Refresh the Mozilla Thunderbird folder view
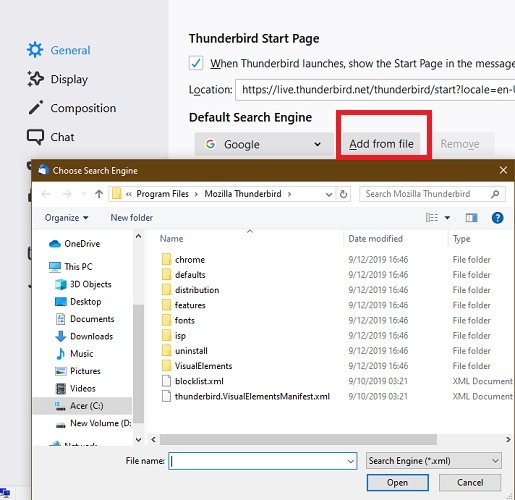The width and height of the screenshot is (515, 500). [343, 194]
